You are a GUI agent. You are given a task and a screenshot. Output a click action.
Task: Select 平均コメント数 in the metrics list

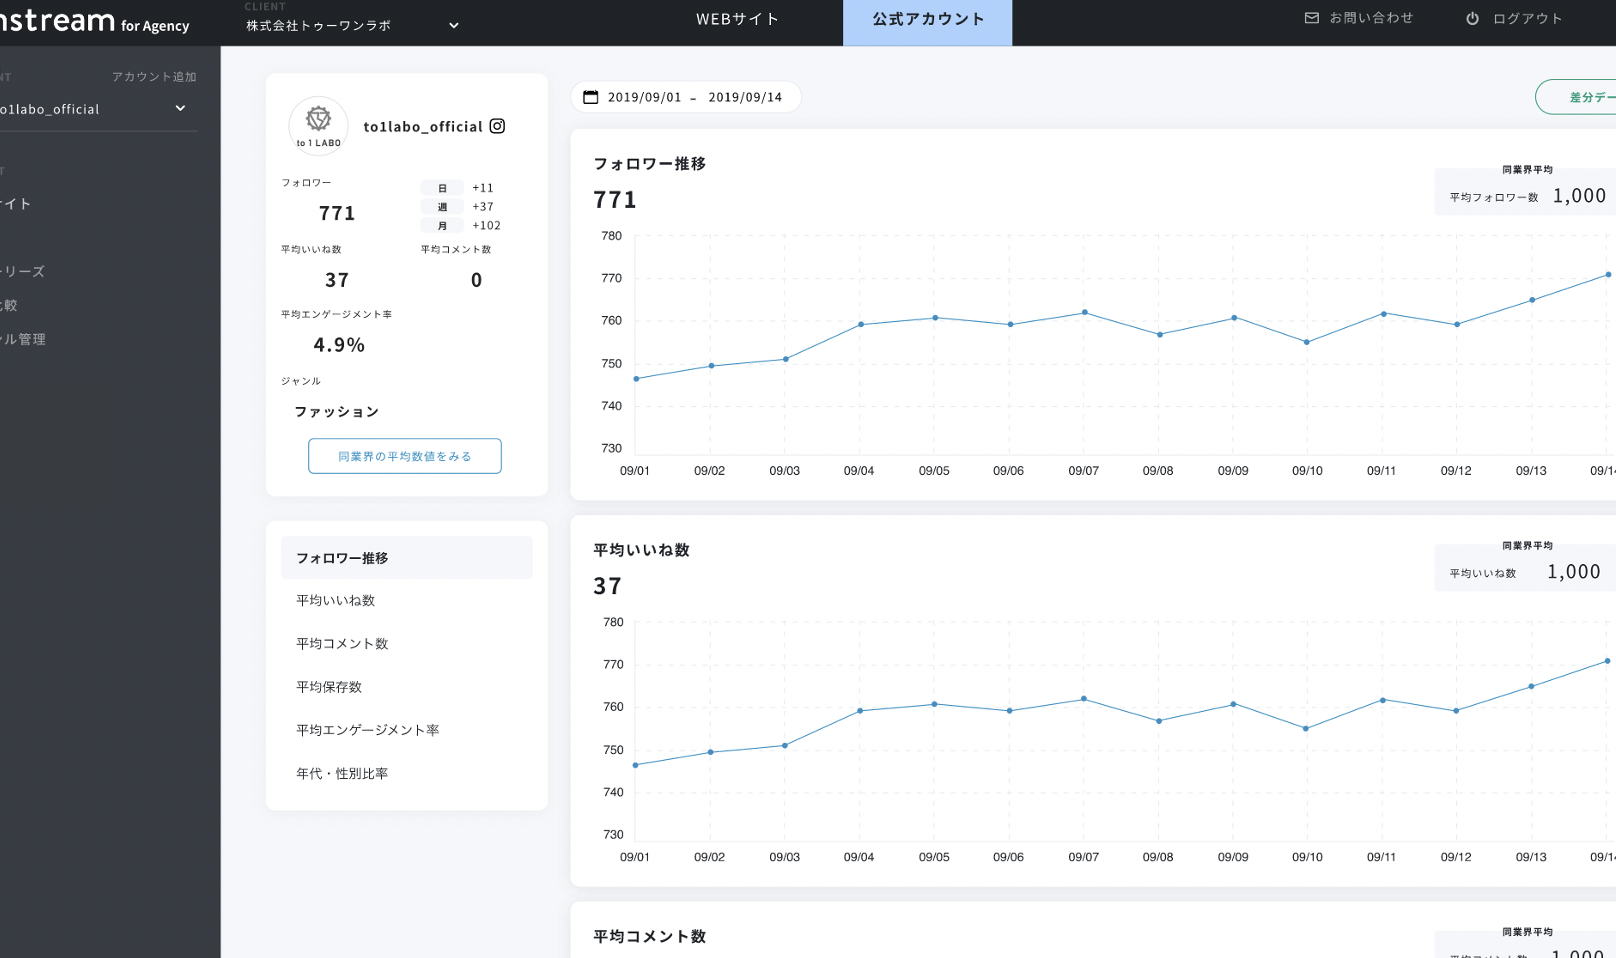click(x=342, y=644)
